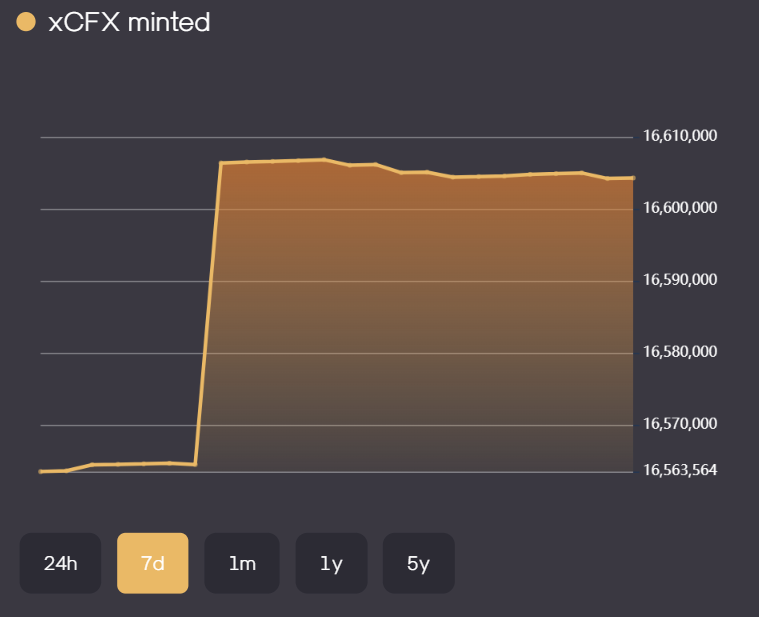Screen dimensions: 759x617
Task: Click the 16,590,000 y-axis value
Action: pos(679,280)
